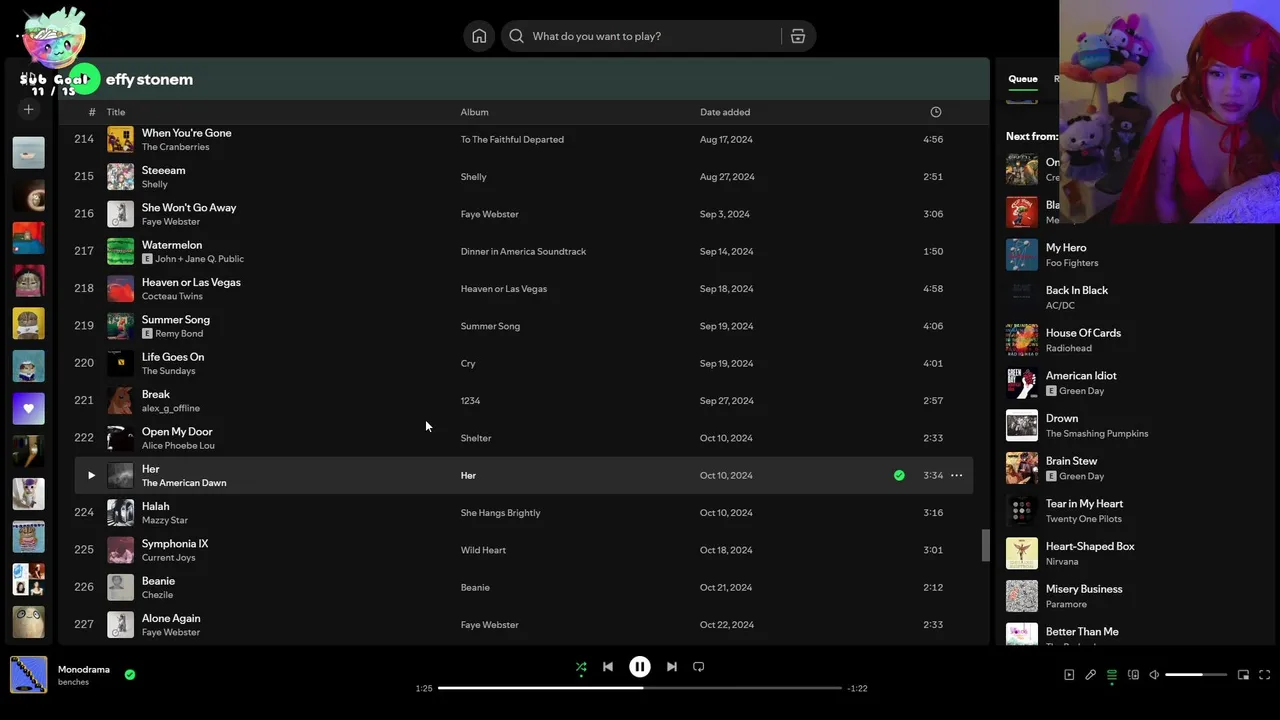This screenshot has width=1280, height=720.
Task: Open the Connect to a device icon
Action: tap(1133, 675)
